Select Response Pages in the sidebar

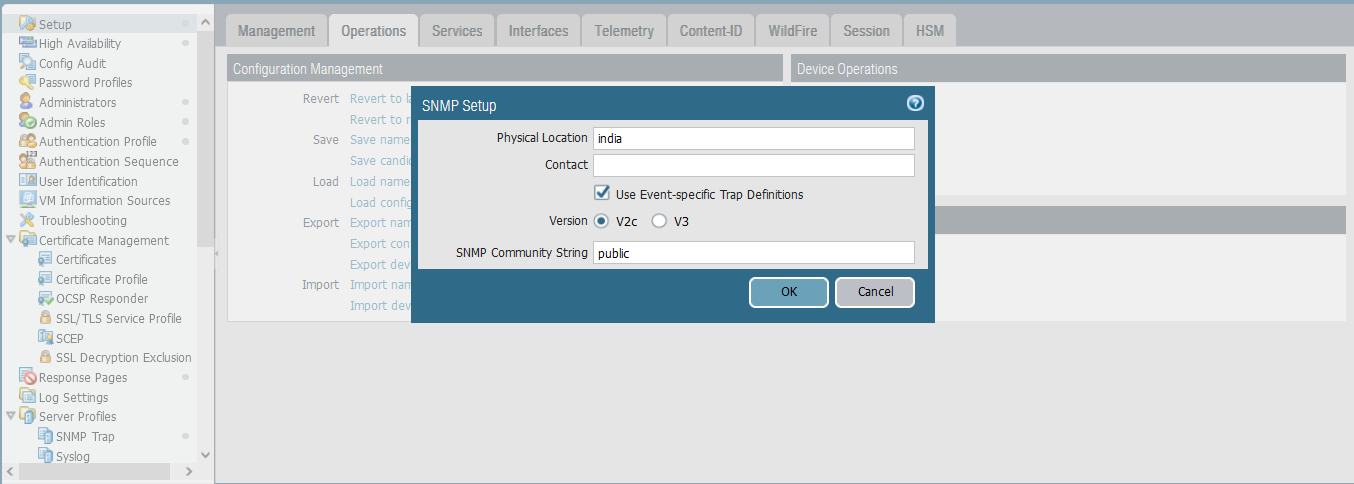point(83,377)
